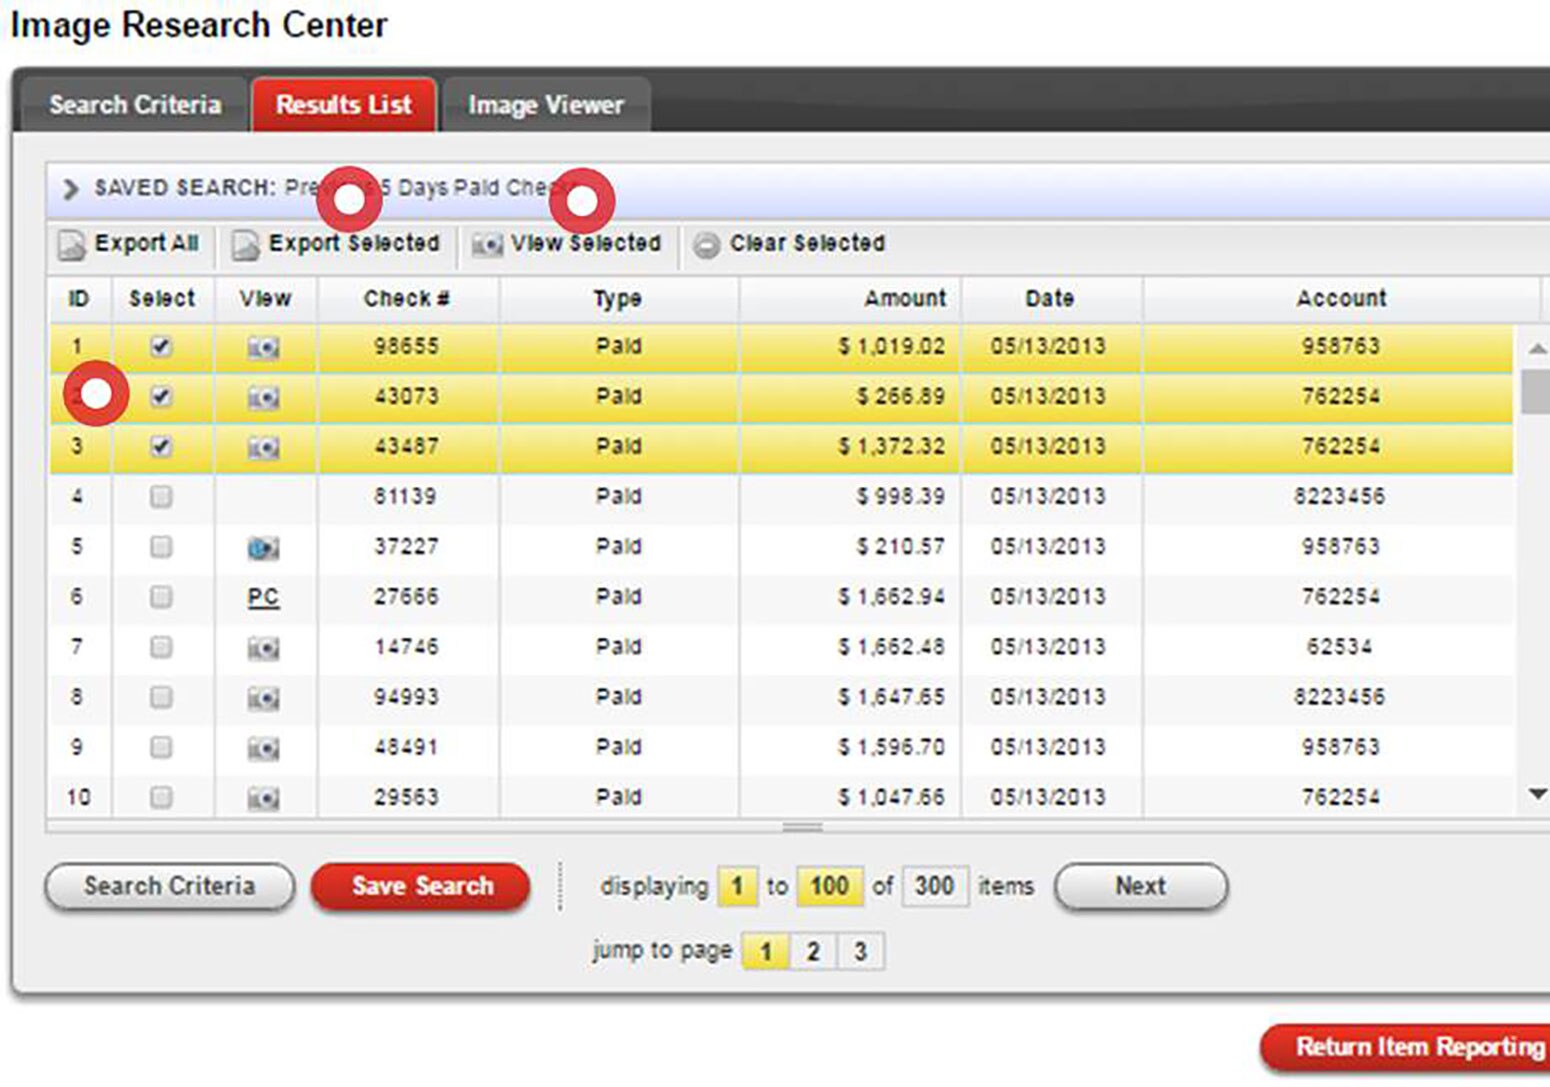This screenshot has height=1087, width=1550.
Task: Go to the Next page of results
Action: pyautogui.click(x=1140, y=886)
